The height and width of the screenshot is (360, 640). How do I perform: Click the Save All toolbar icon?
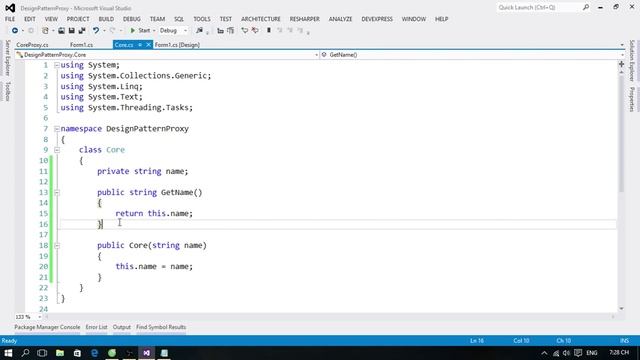coord(82,31)
